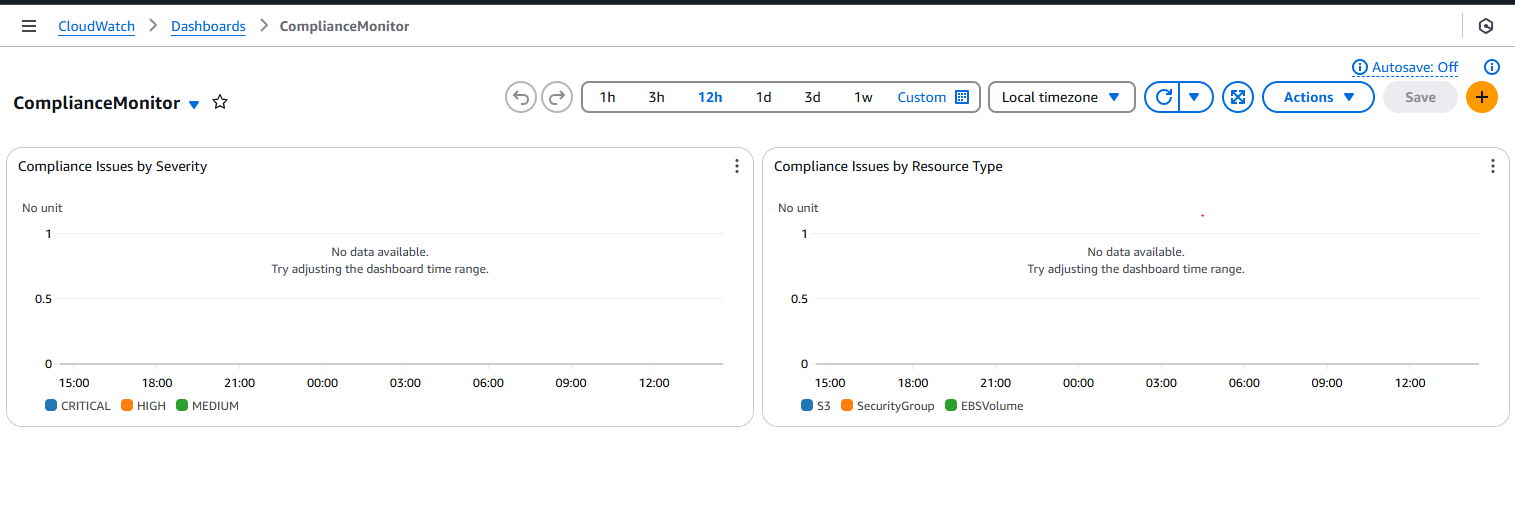Enter full screen mode with the expand icon
The image size is (1515, 532).
[1238, 97]
